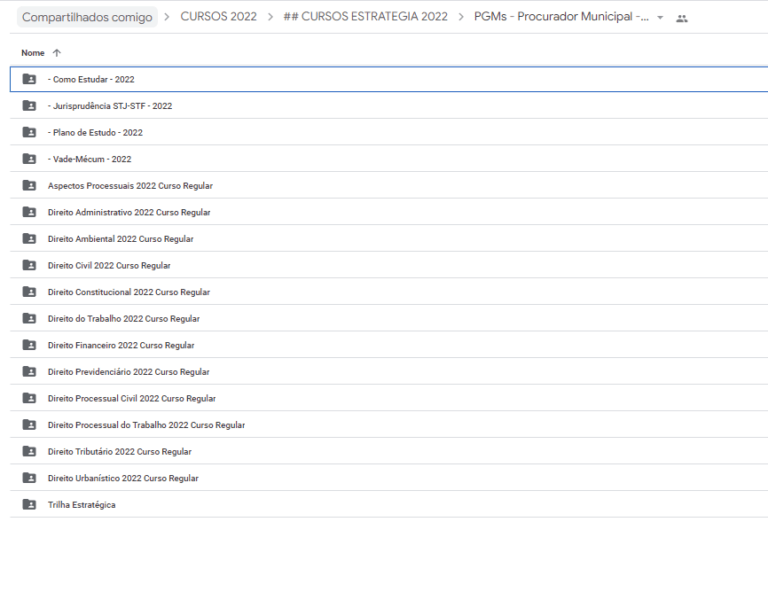Viewport: 768px width, 592px height.
Task: Click the folder icon of Direito Tributário 2022 Curso Regular
Action: click(x=29, y=451)
